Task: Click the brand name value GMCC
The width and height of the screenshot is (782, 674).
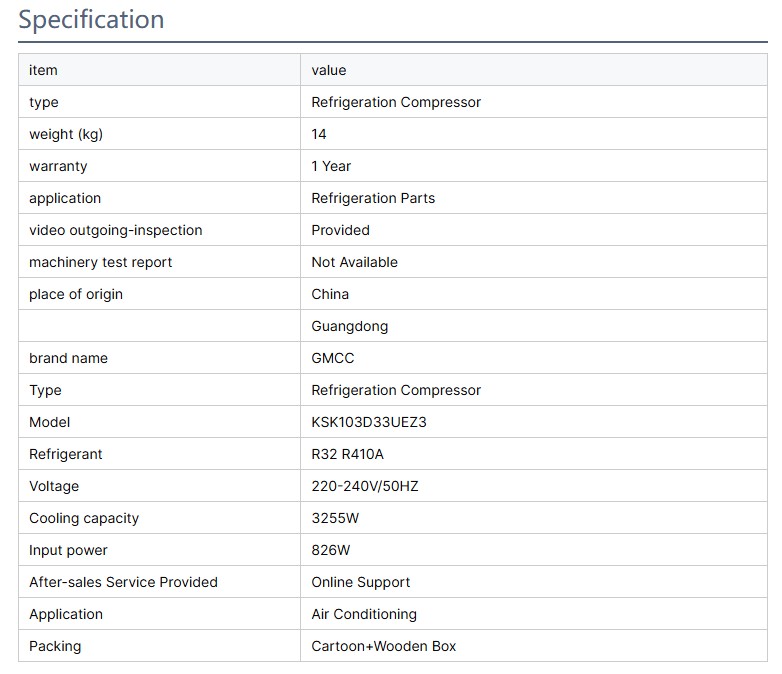Action: coord(332,358)
